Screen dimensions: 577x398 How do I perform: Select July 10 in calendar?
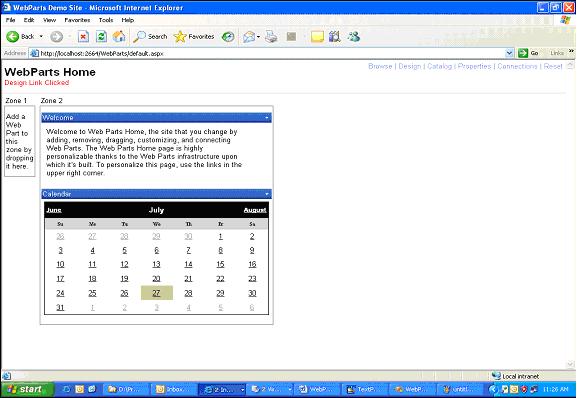pos(60,264)
